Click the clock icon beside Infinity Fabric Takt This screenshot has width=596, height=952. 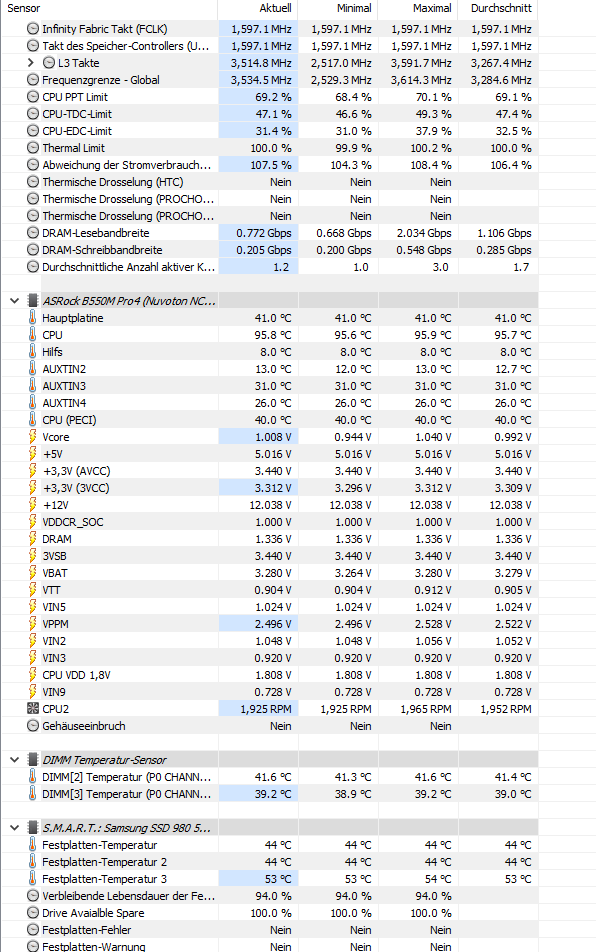click(33, 29)
